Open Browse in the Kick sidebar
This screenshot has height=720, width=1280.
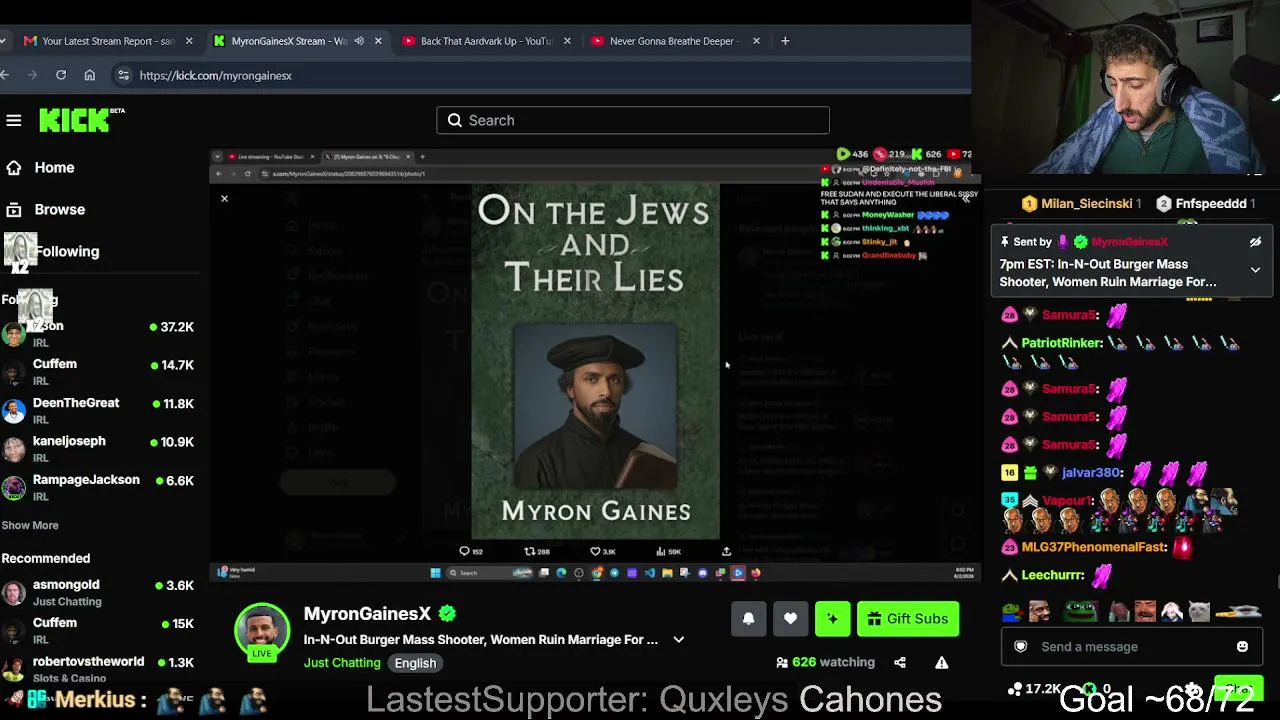point(60,210)
